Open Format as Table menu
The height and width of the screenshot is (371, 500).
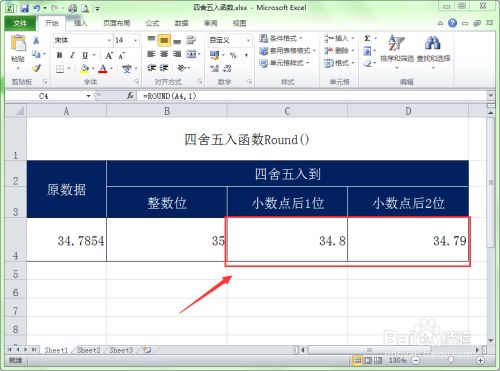coord(287,51)
